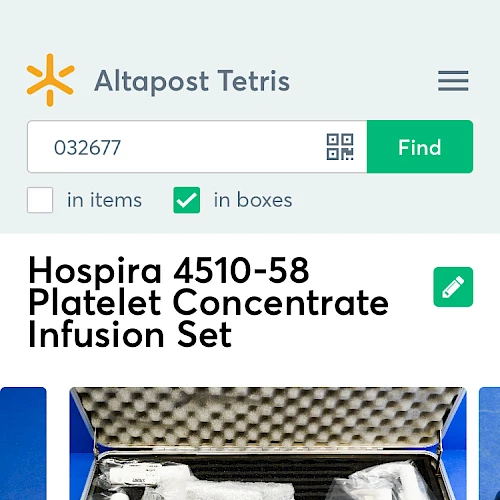
Task: Click the 'Tetris' word in the header
Action: click(254, 81)
